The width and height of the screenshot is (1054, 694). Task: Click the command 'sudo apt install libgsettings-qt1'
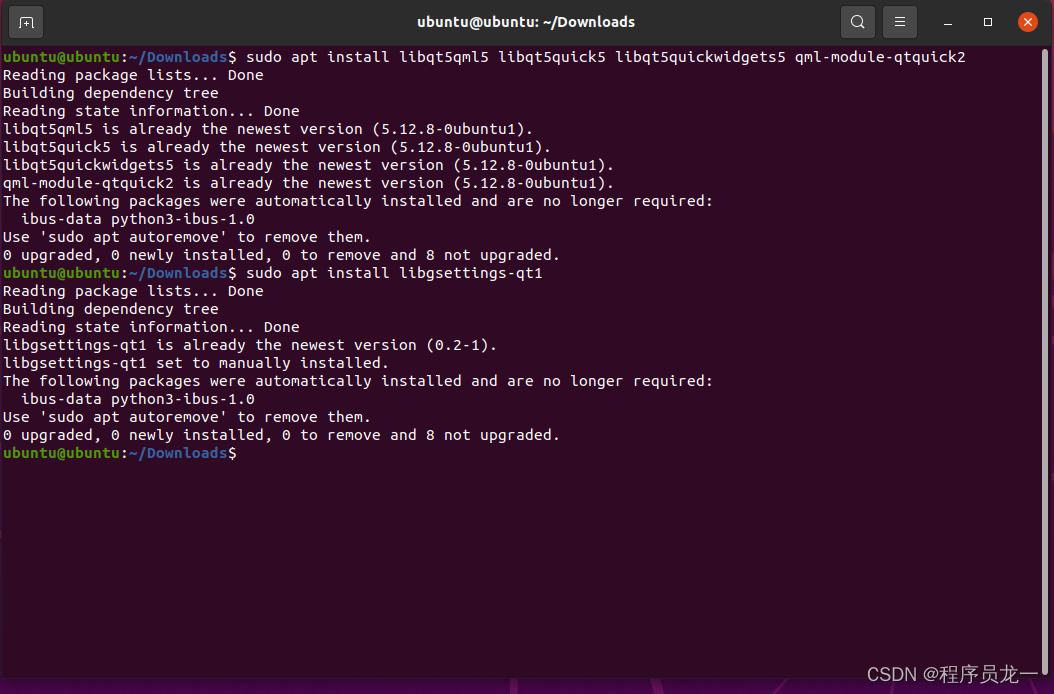[x=394, y=273]
